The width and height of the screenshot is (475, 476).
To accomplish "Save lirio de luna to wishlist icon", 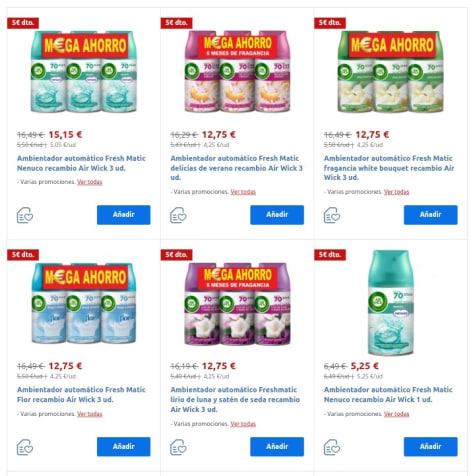I will click(178, 447).
